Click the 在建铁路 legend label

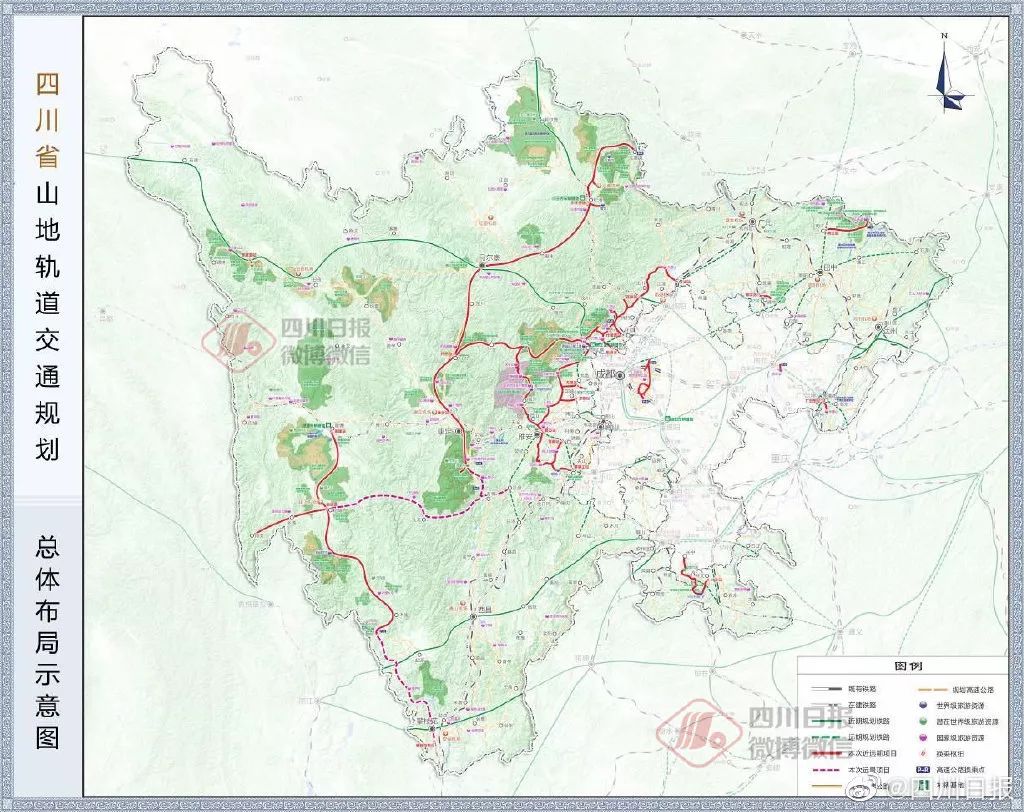[862, 705]
